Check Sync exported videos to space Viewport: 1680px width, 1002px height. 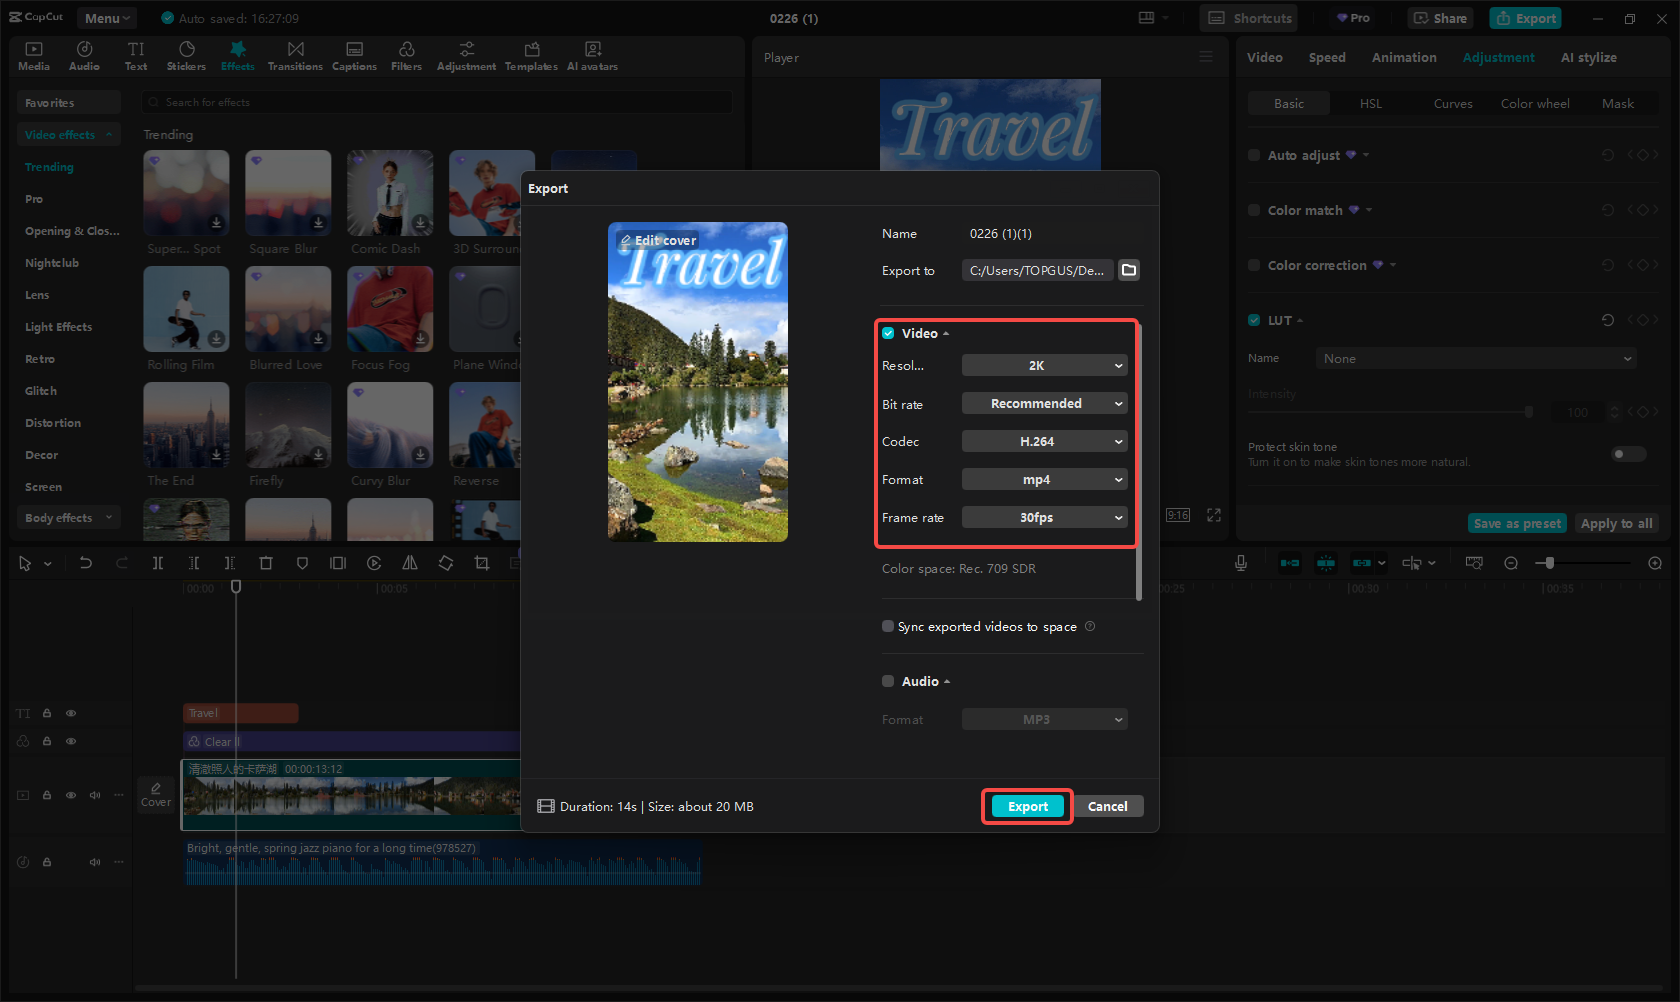pyautogui.click(x=888, y=626)
